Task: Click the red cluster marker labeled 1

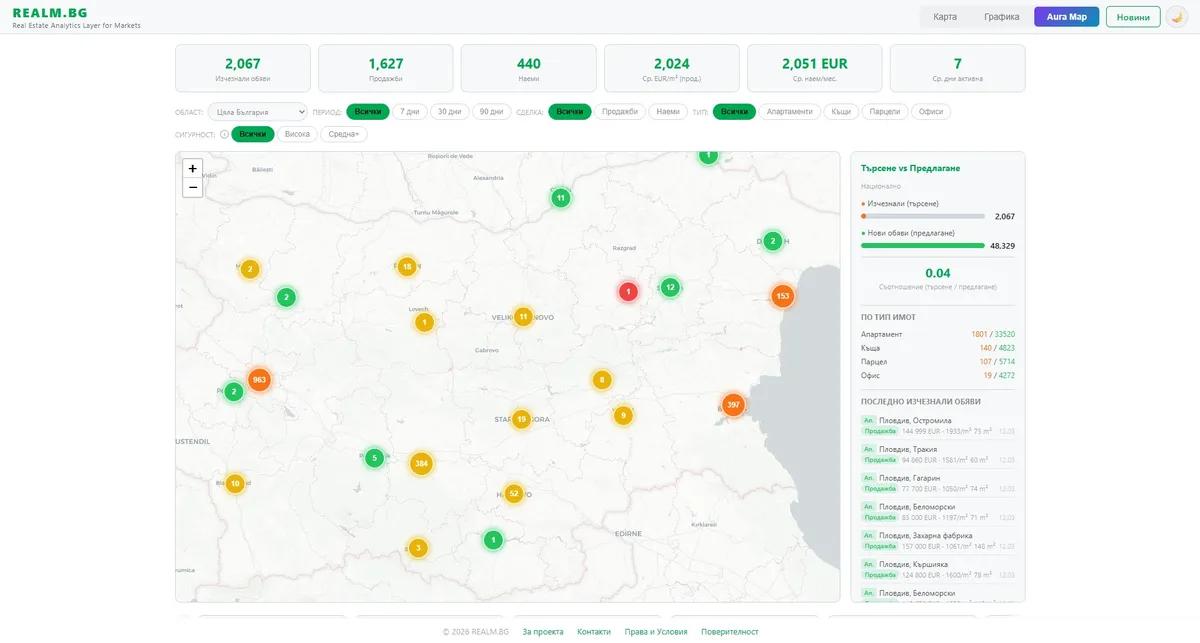Action: pyautogui.click(x=627, y=292)
